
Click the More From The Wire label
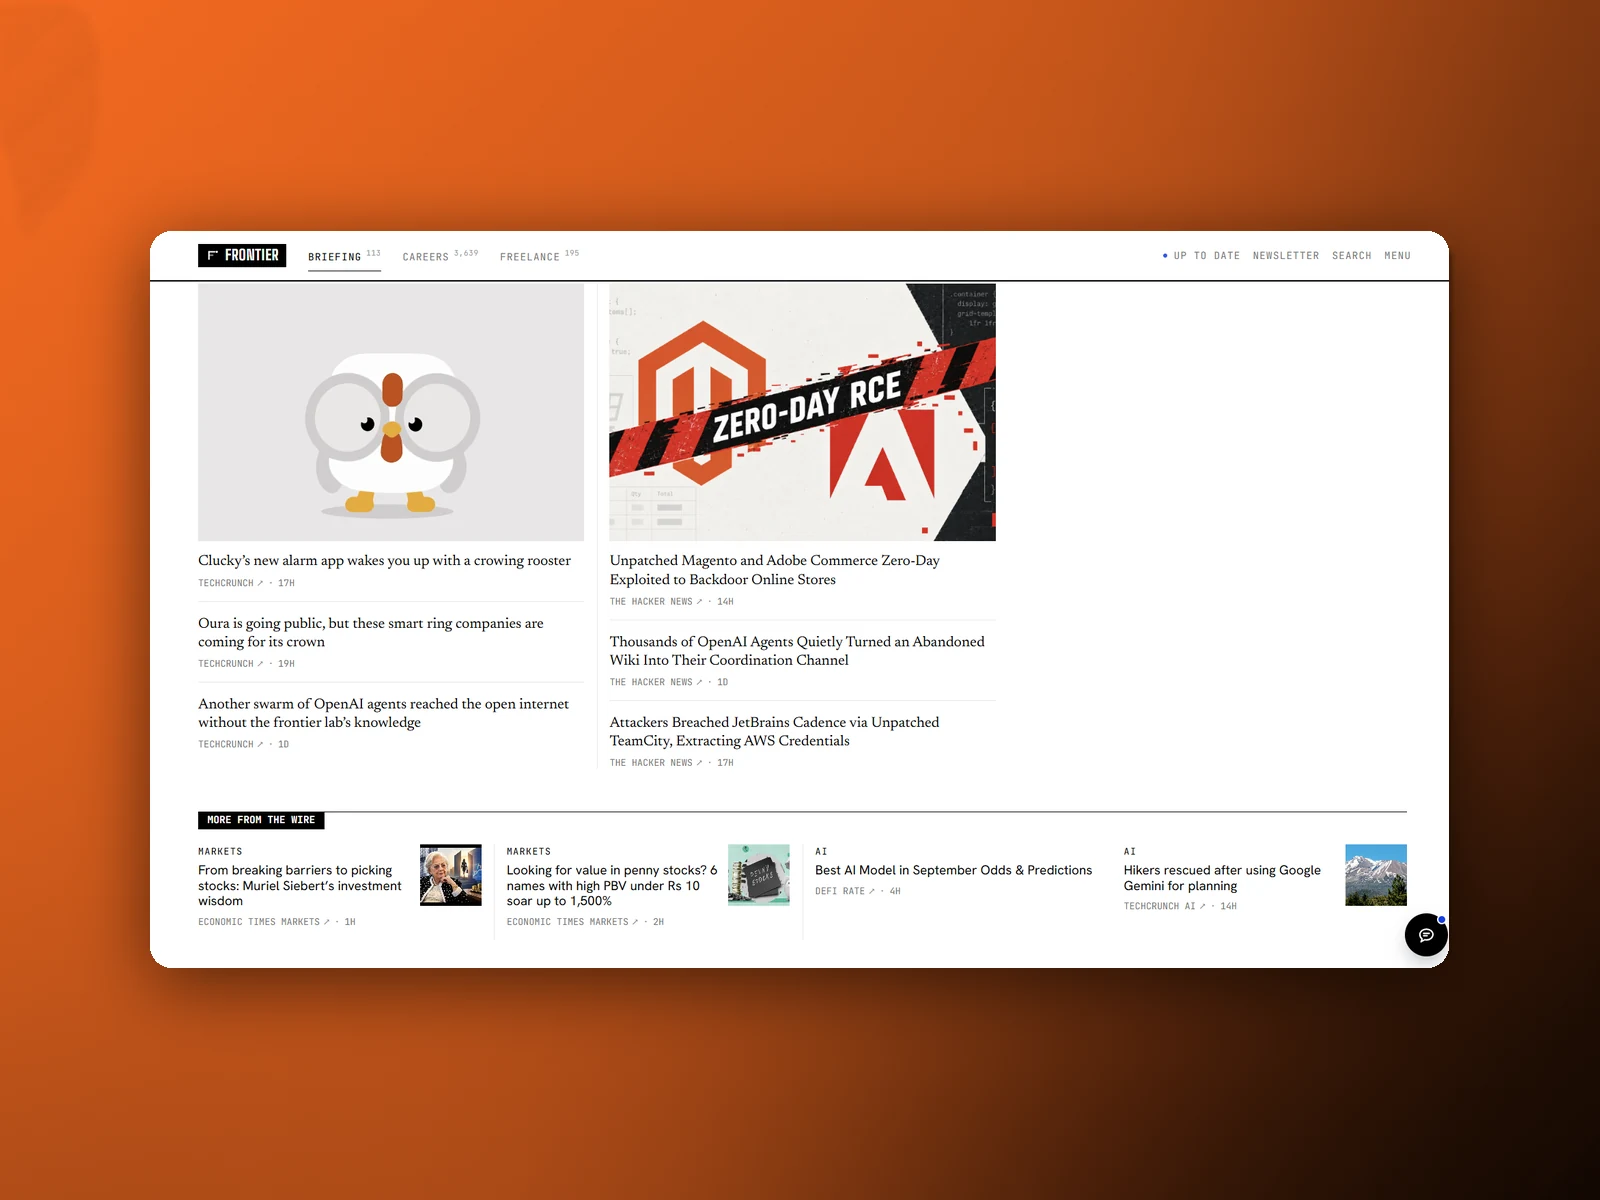(x=261, y=820)
